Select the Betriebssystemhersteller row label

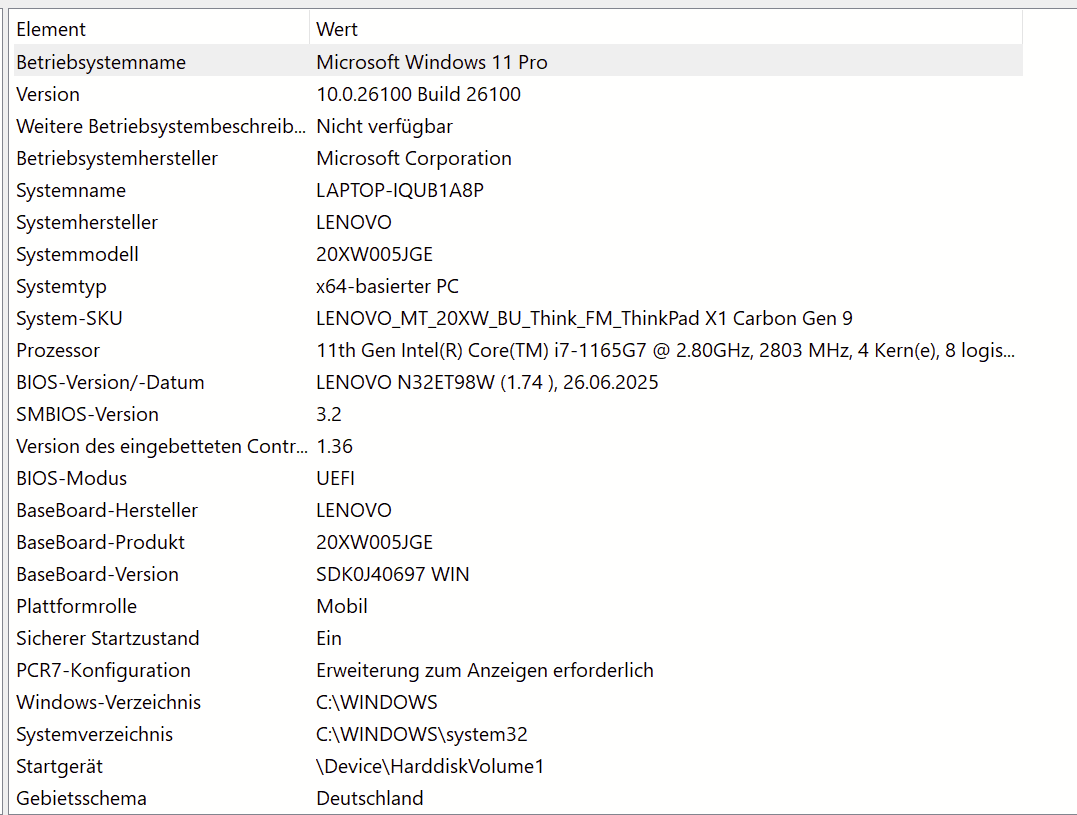pyautogui.click(x=117, y=159)
